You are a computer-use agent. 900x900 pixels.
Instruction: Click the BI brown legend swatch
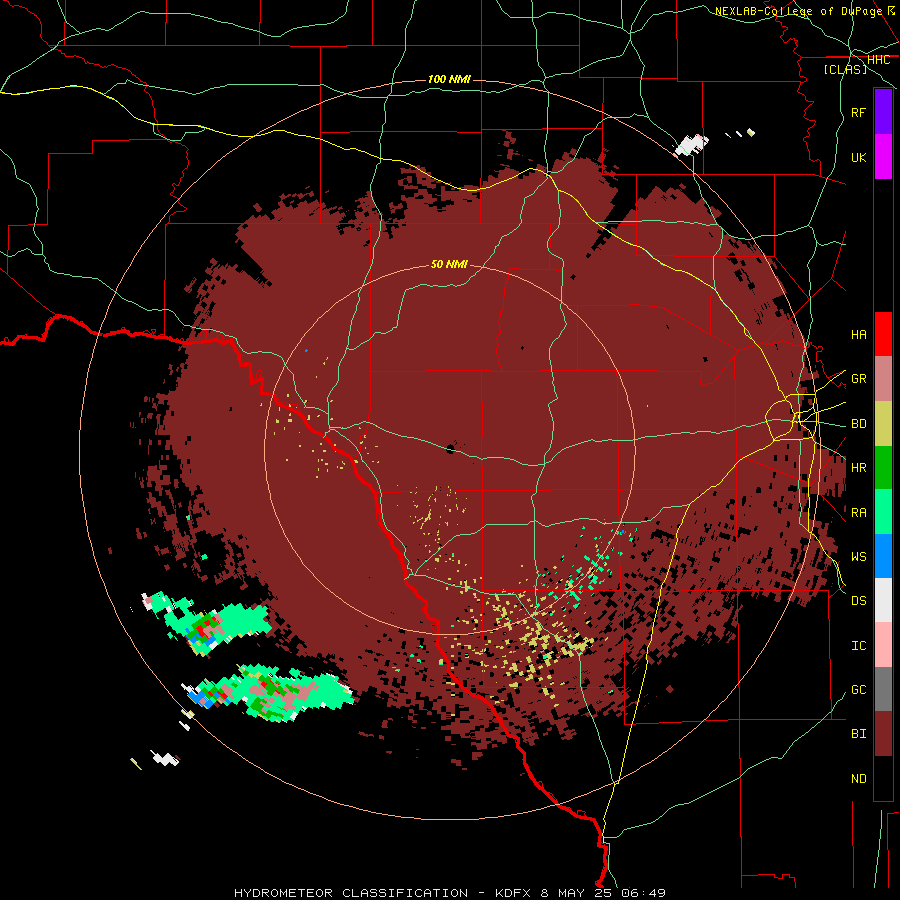click(x=883, y=734)
